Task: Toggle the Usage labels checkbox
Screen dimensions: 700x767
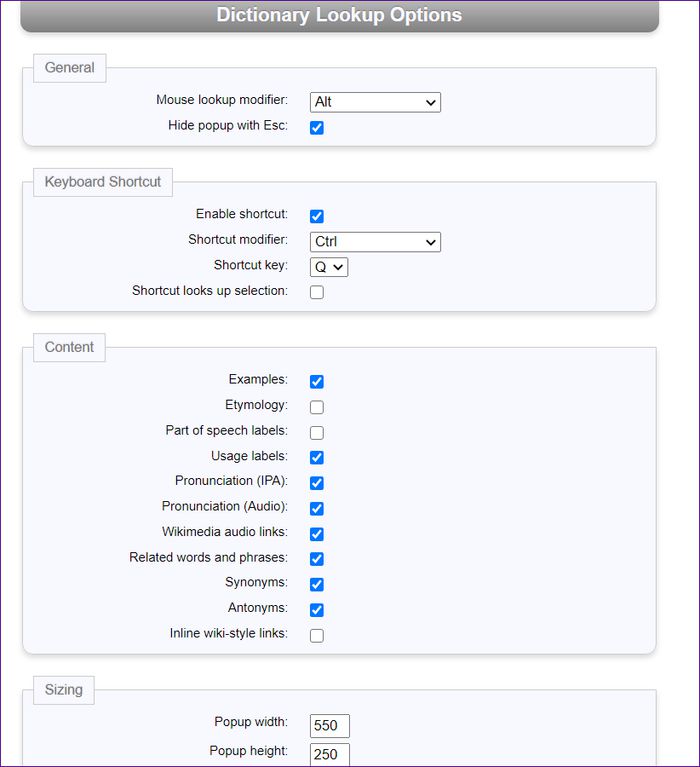Action: pos(317,457)
